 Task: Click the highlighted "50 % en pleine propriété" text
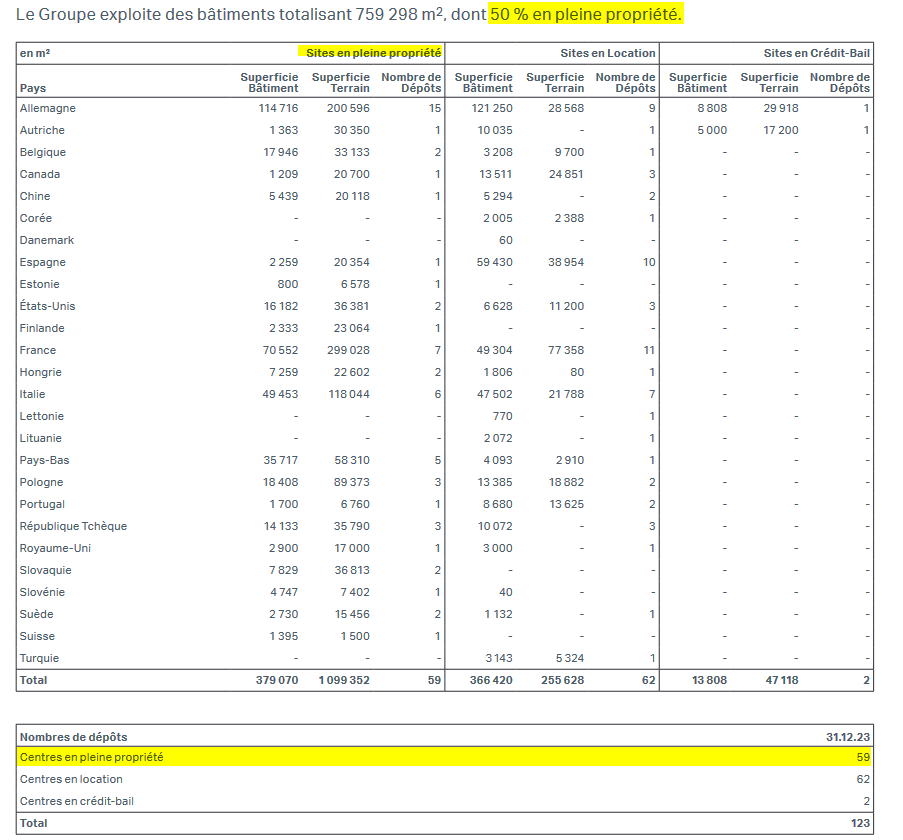point(585,15)
